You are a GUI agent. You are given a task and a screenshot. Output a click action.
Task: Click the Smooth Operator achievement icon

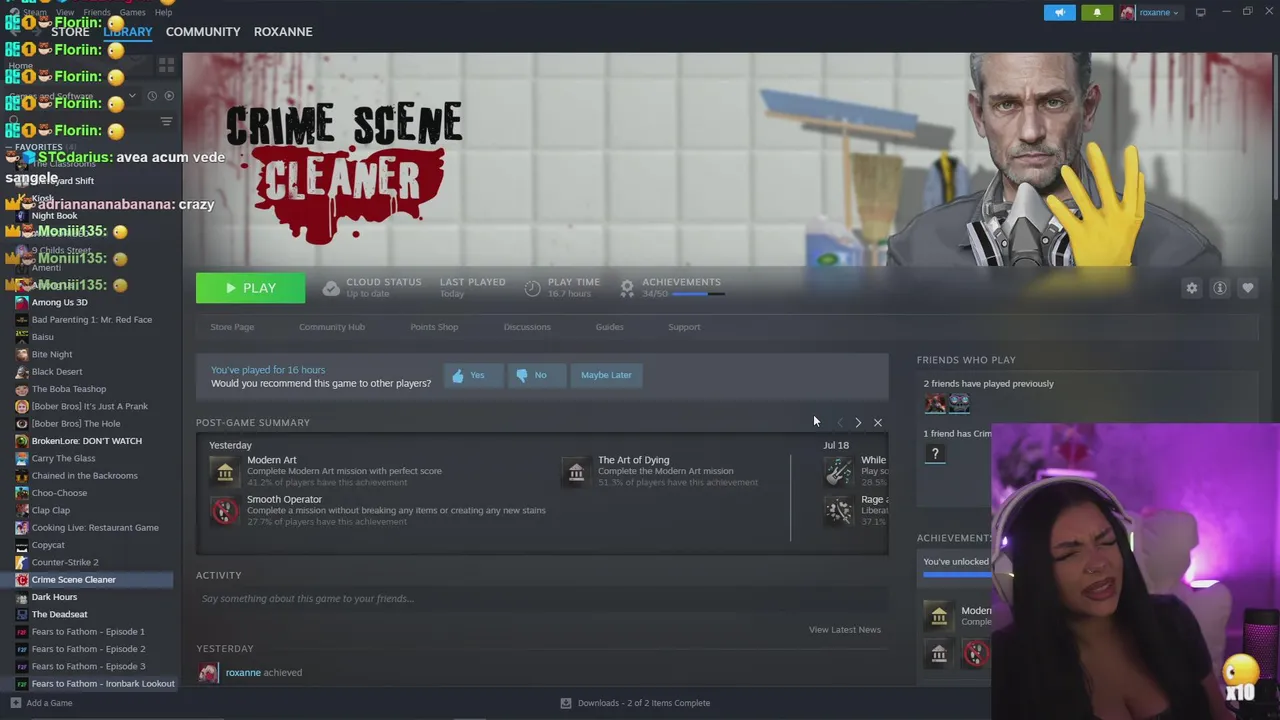pos(225,510)
